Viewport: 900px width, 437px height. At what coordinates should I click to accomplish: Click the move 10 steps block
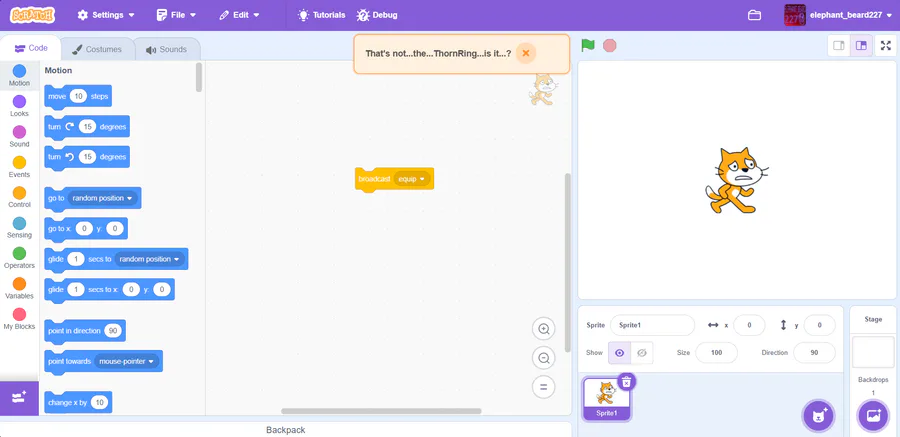(x=78, y=96)
